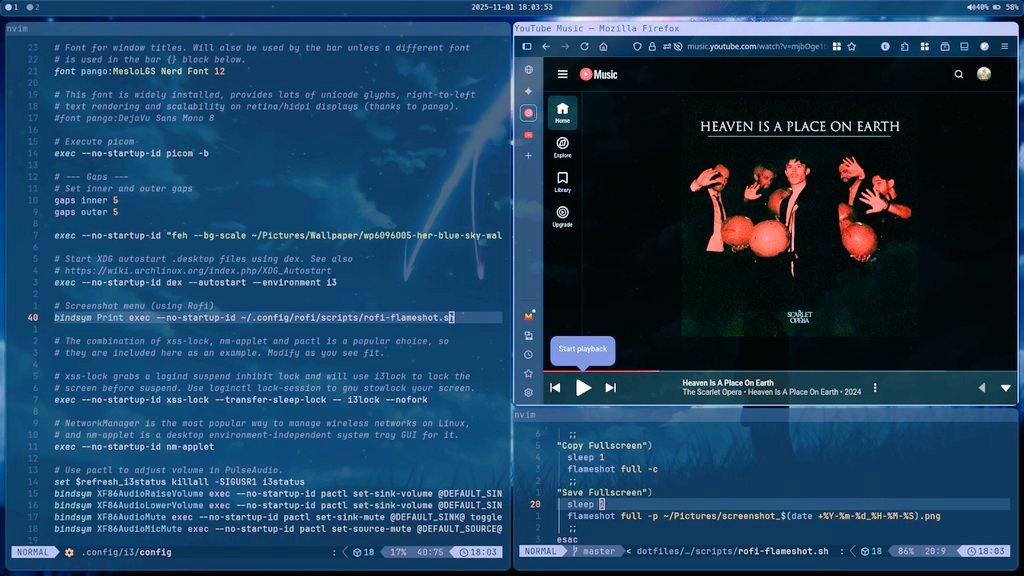The image size is (1024, 576).
Task: Click The Scarlet Opera artist text
Action: coord(712,392)
